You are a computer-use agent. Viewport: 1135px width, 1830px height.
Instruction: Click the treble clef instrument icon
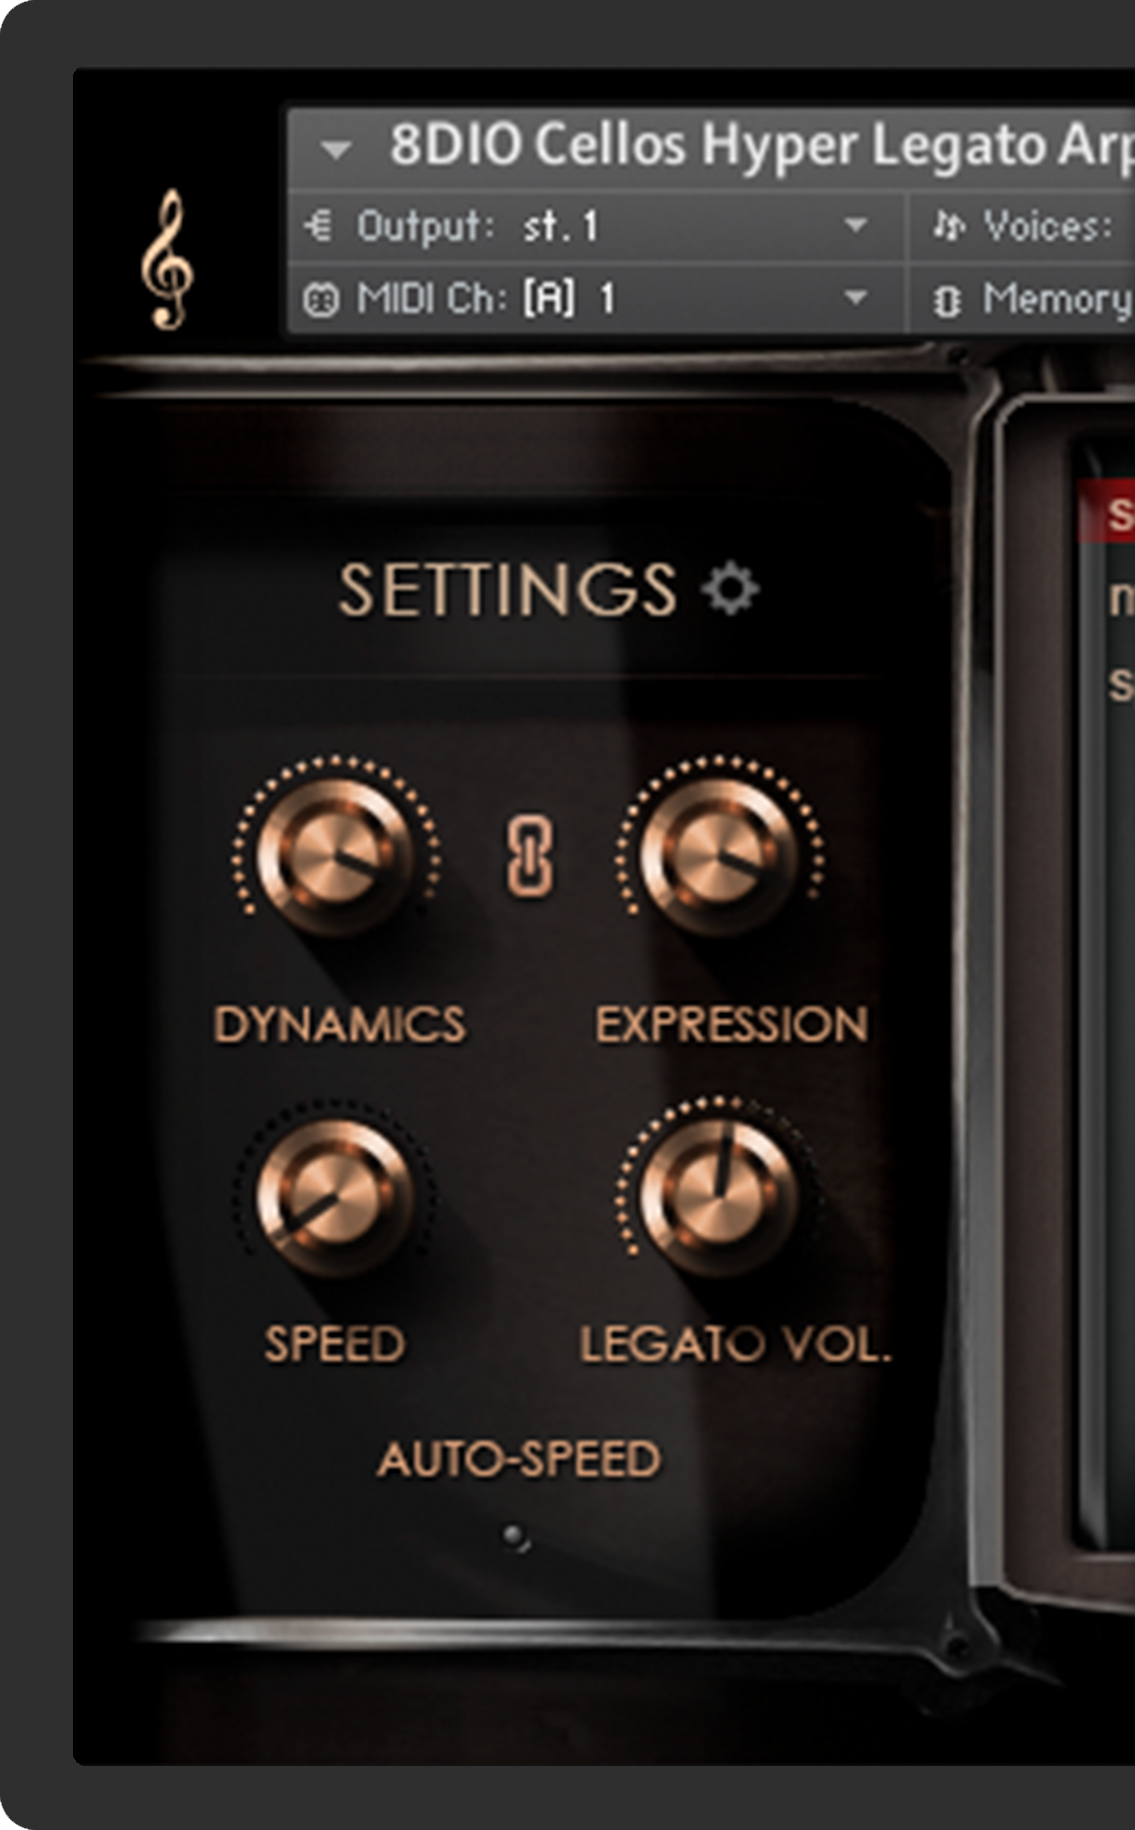[168, 258]
